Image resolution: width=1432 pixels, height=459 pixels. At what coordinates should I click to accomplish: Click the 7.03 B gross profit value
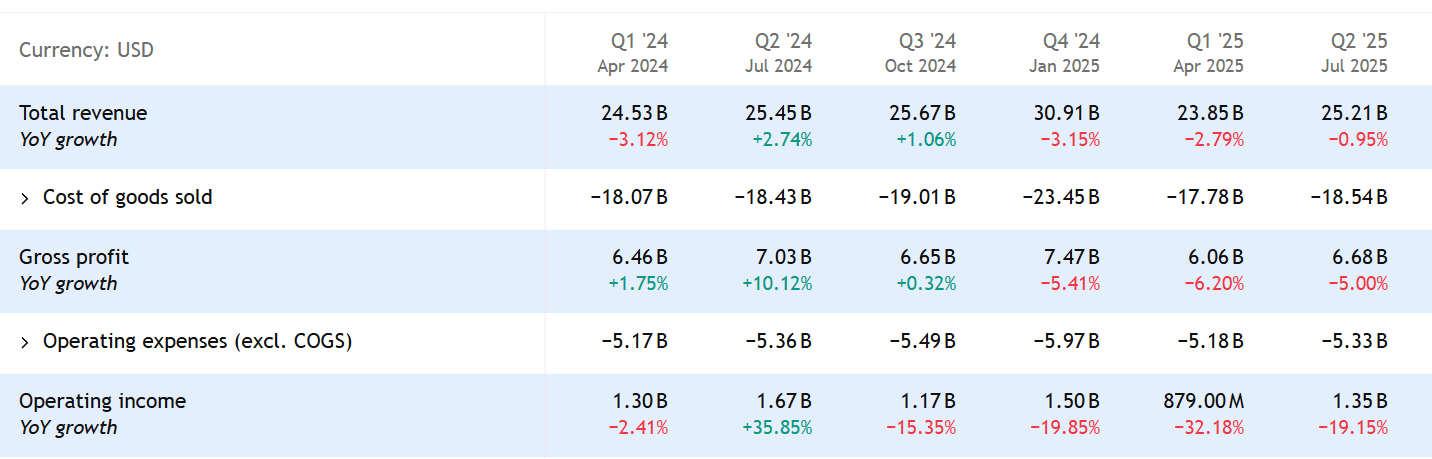point(783,257)
